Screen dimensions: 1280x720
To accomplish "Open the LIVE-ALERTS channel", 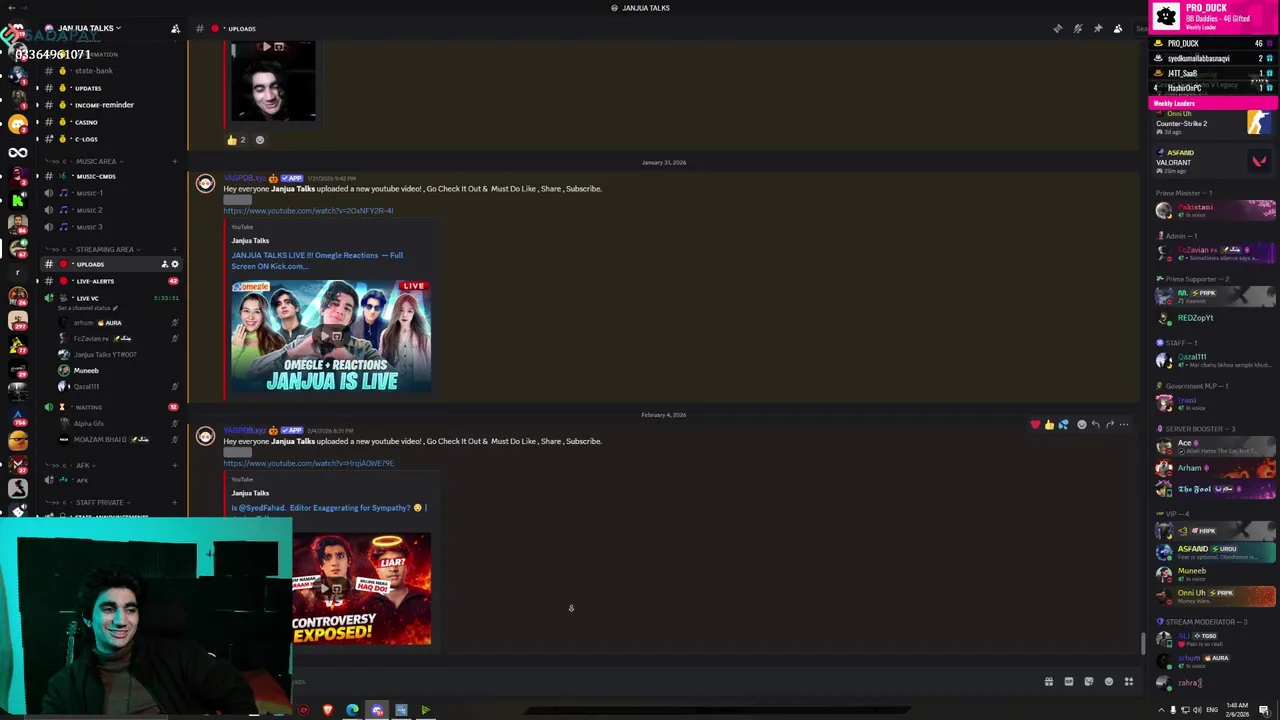I will [95, 281].
